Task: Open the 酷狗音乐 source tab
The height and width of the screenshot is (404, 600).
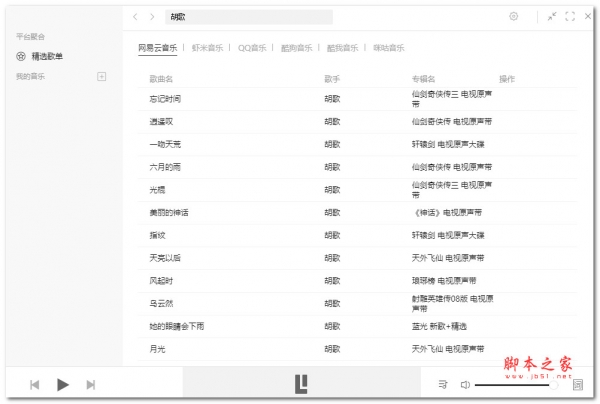Action: [298, 47]
